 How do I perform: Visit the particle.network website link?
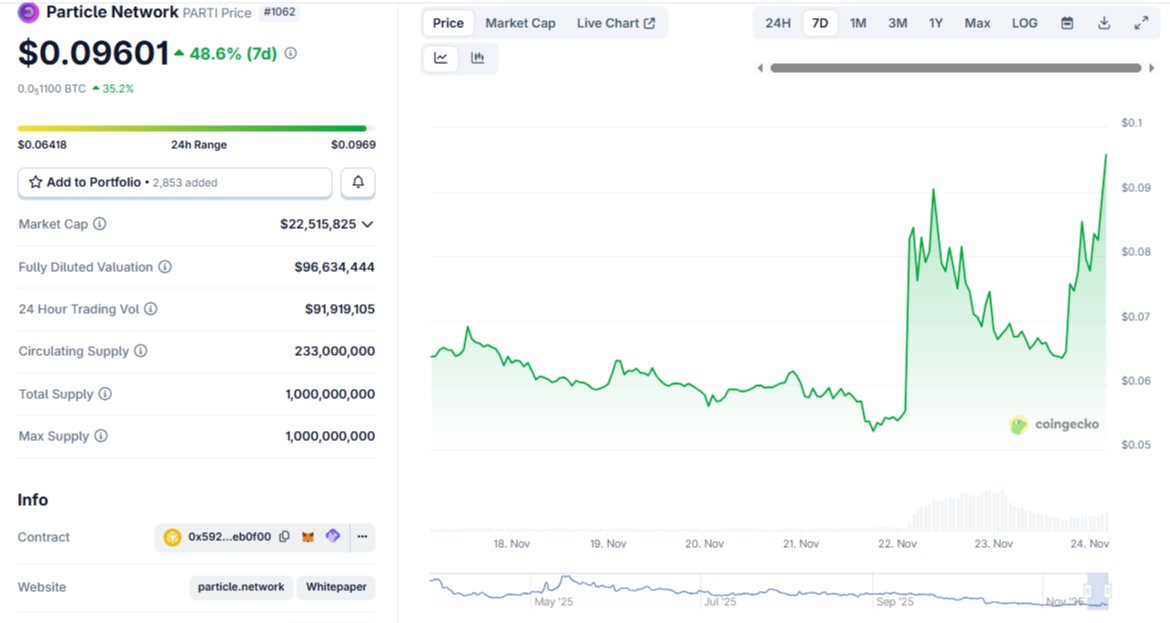pyautogui.click(x=240, y=587)
